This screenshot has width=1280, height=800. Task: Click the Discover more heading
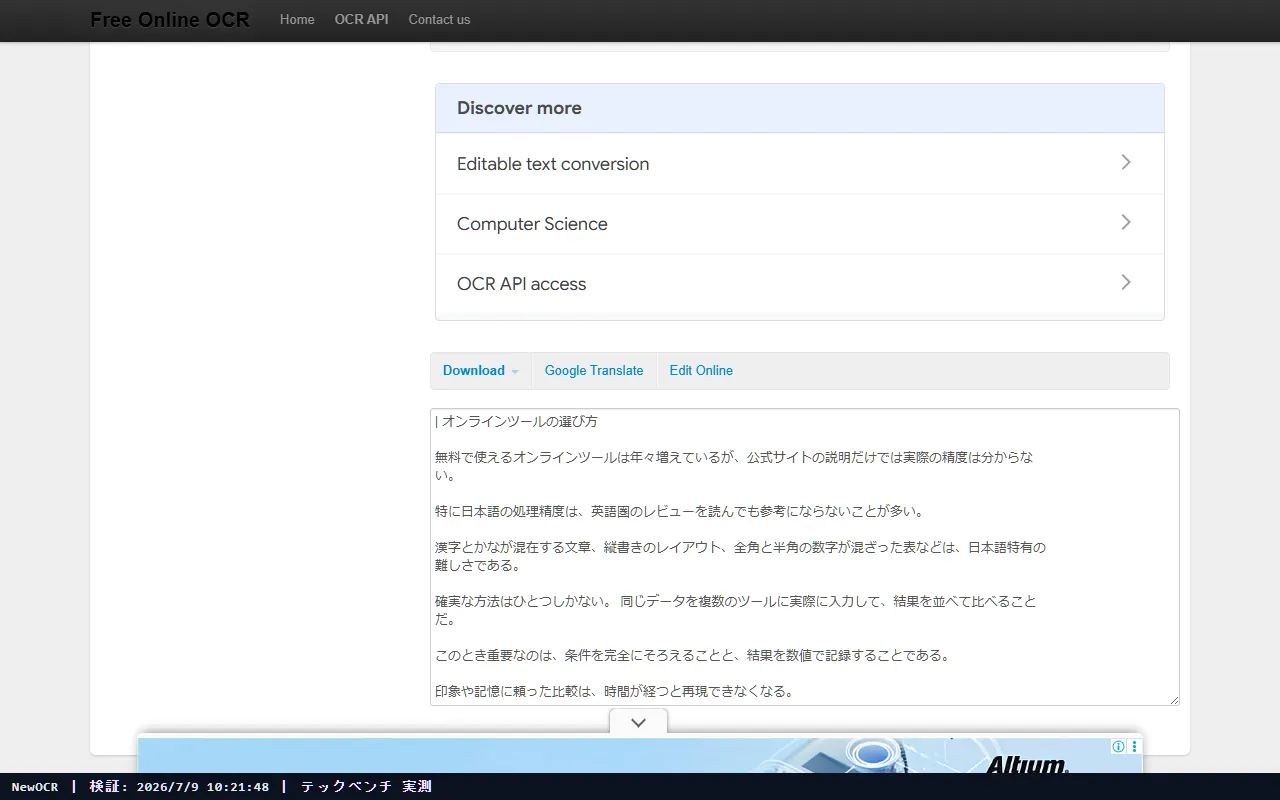pos(519,108)
